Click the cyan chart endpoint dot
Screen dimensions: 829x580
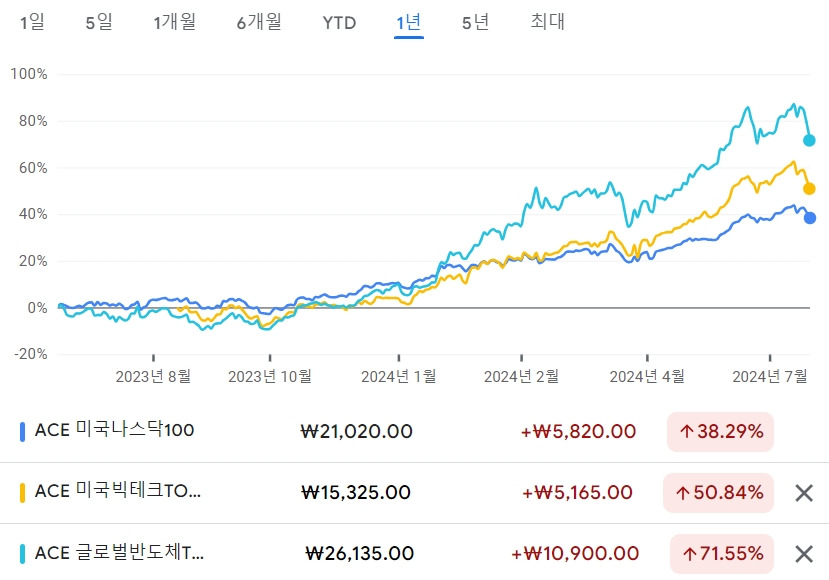810,139
